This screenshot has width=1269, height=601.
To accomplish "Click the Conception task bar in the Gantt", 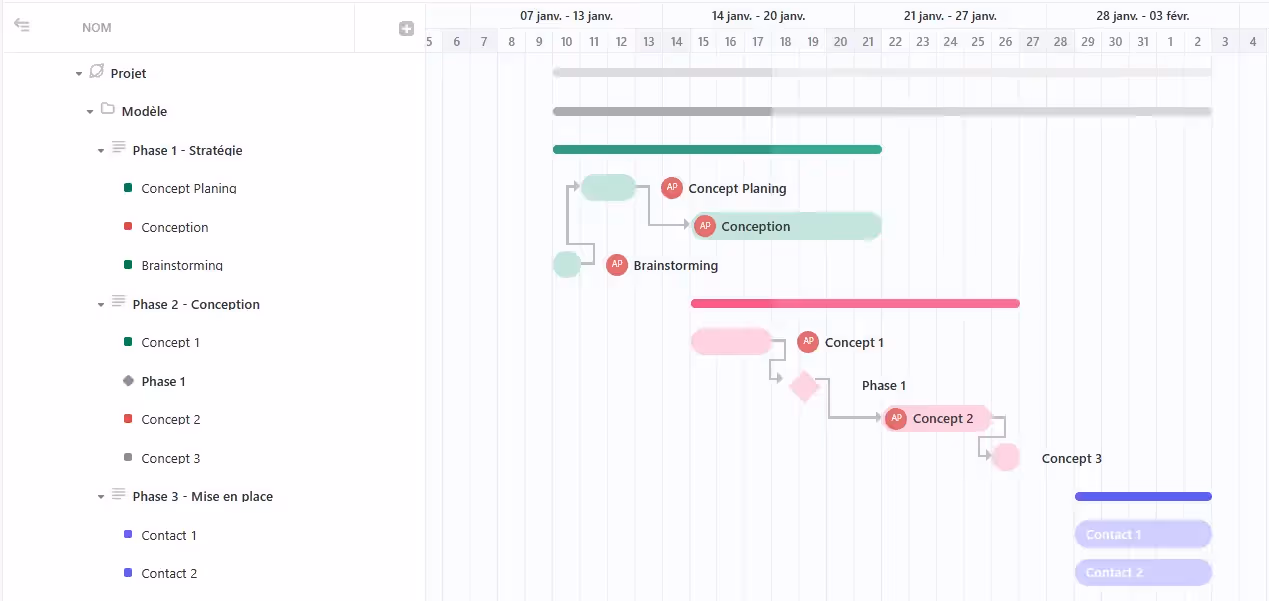I will 800,227.
